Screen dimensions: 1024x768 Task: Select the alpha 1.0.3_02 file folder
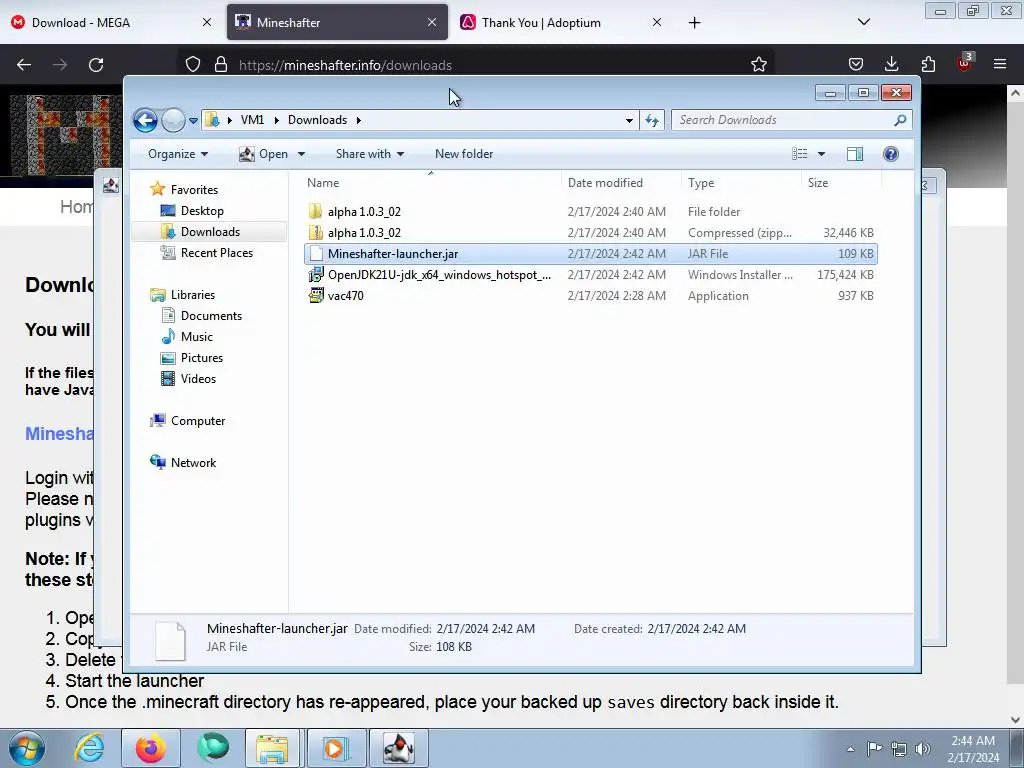point(590,212)
